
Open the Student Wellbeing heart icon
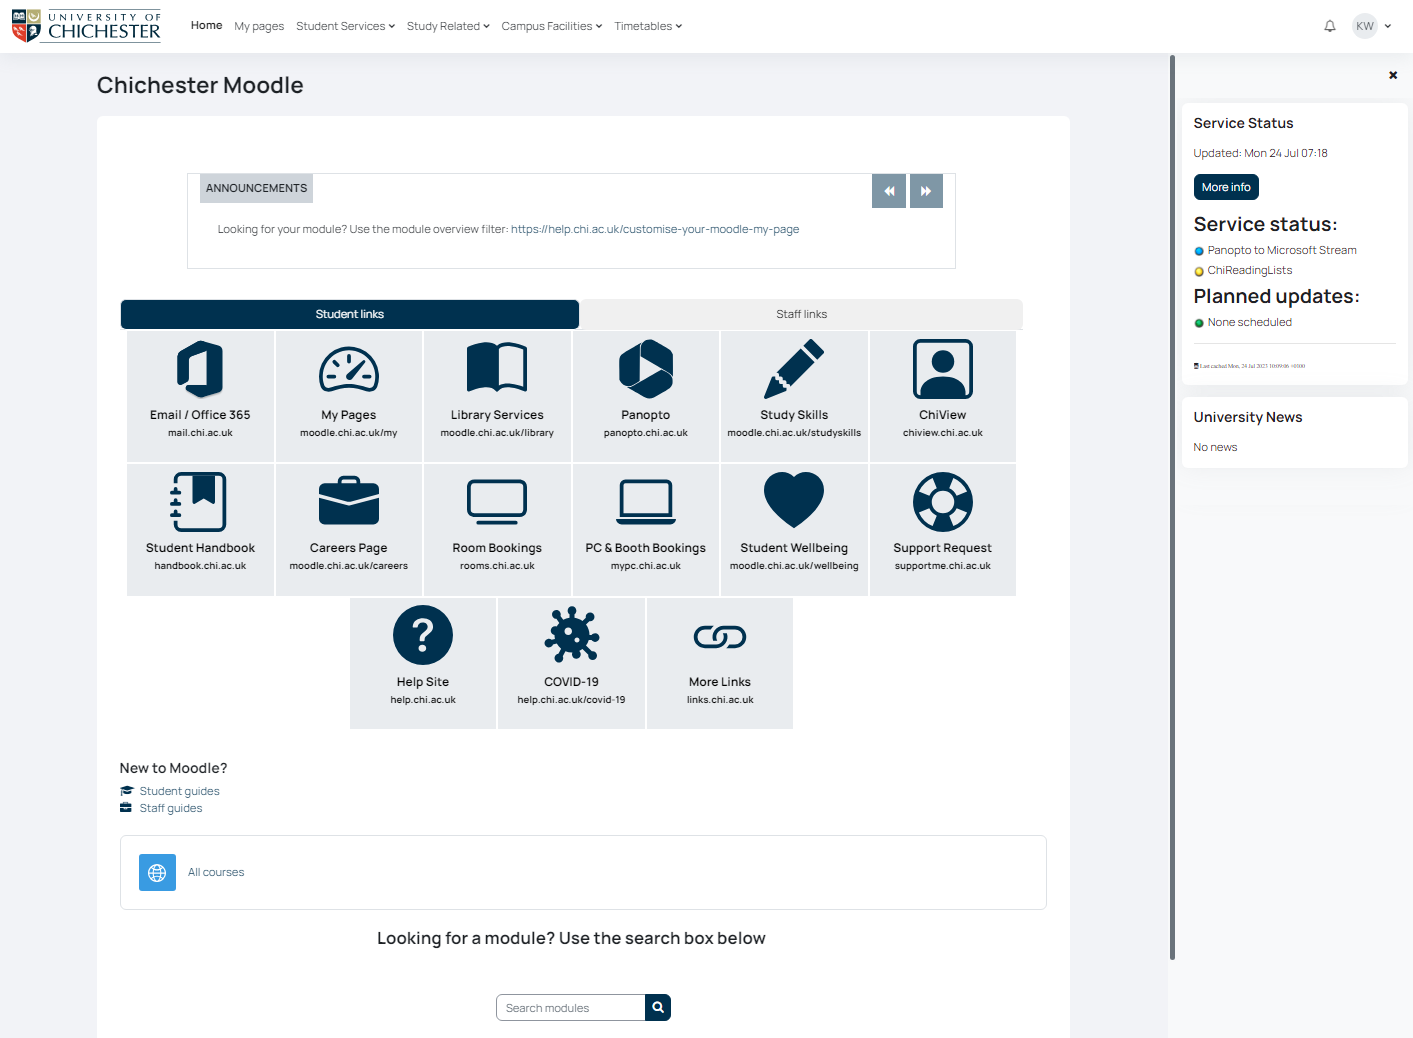(794, 500)
